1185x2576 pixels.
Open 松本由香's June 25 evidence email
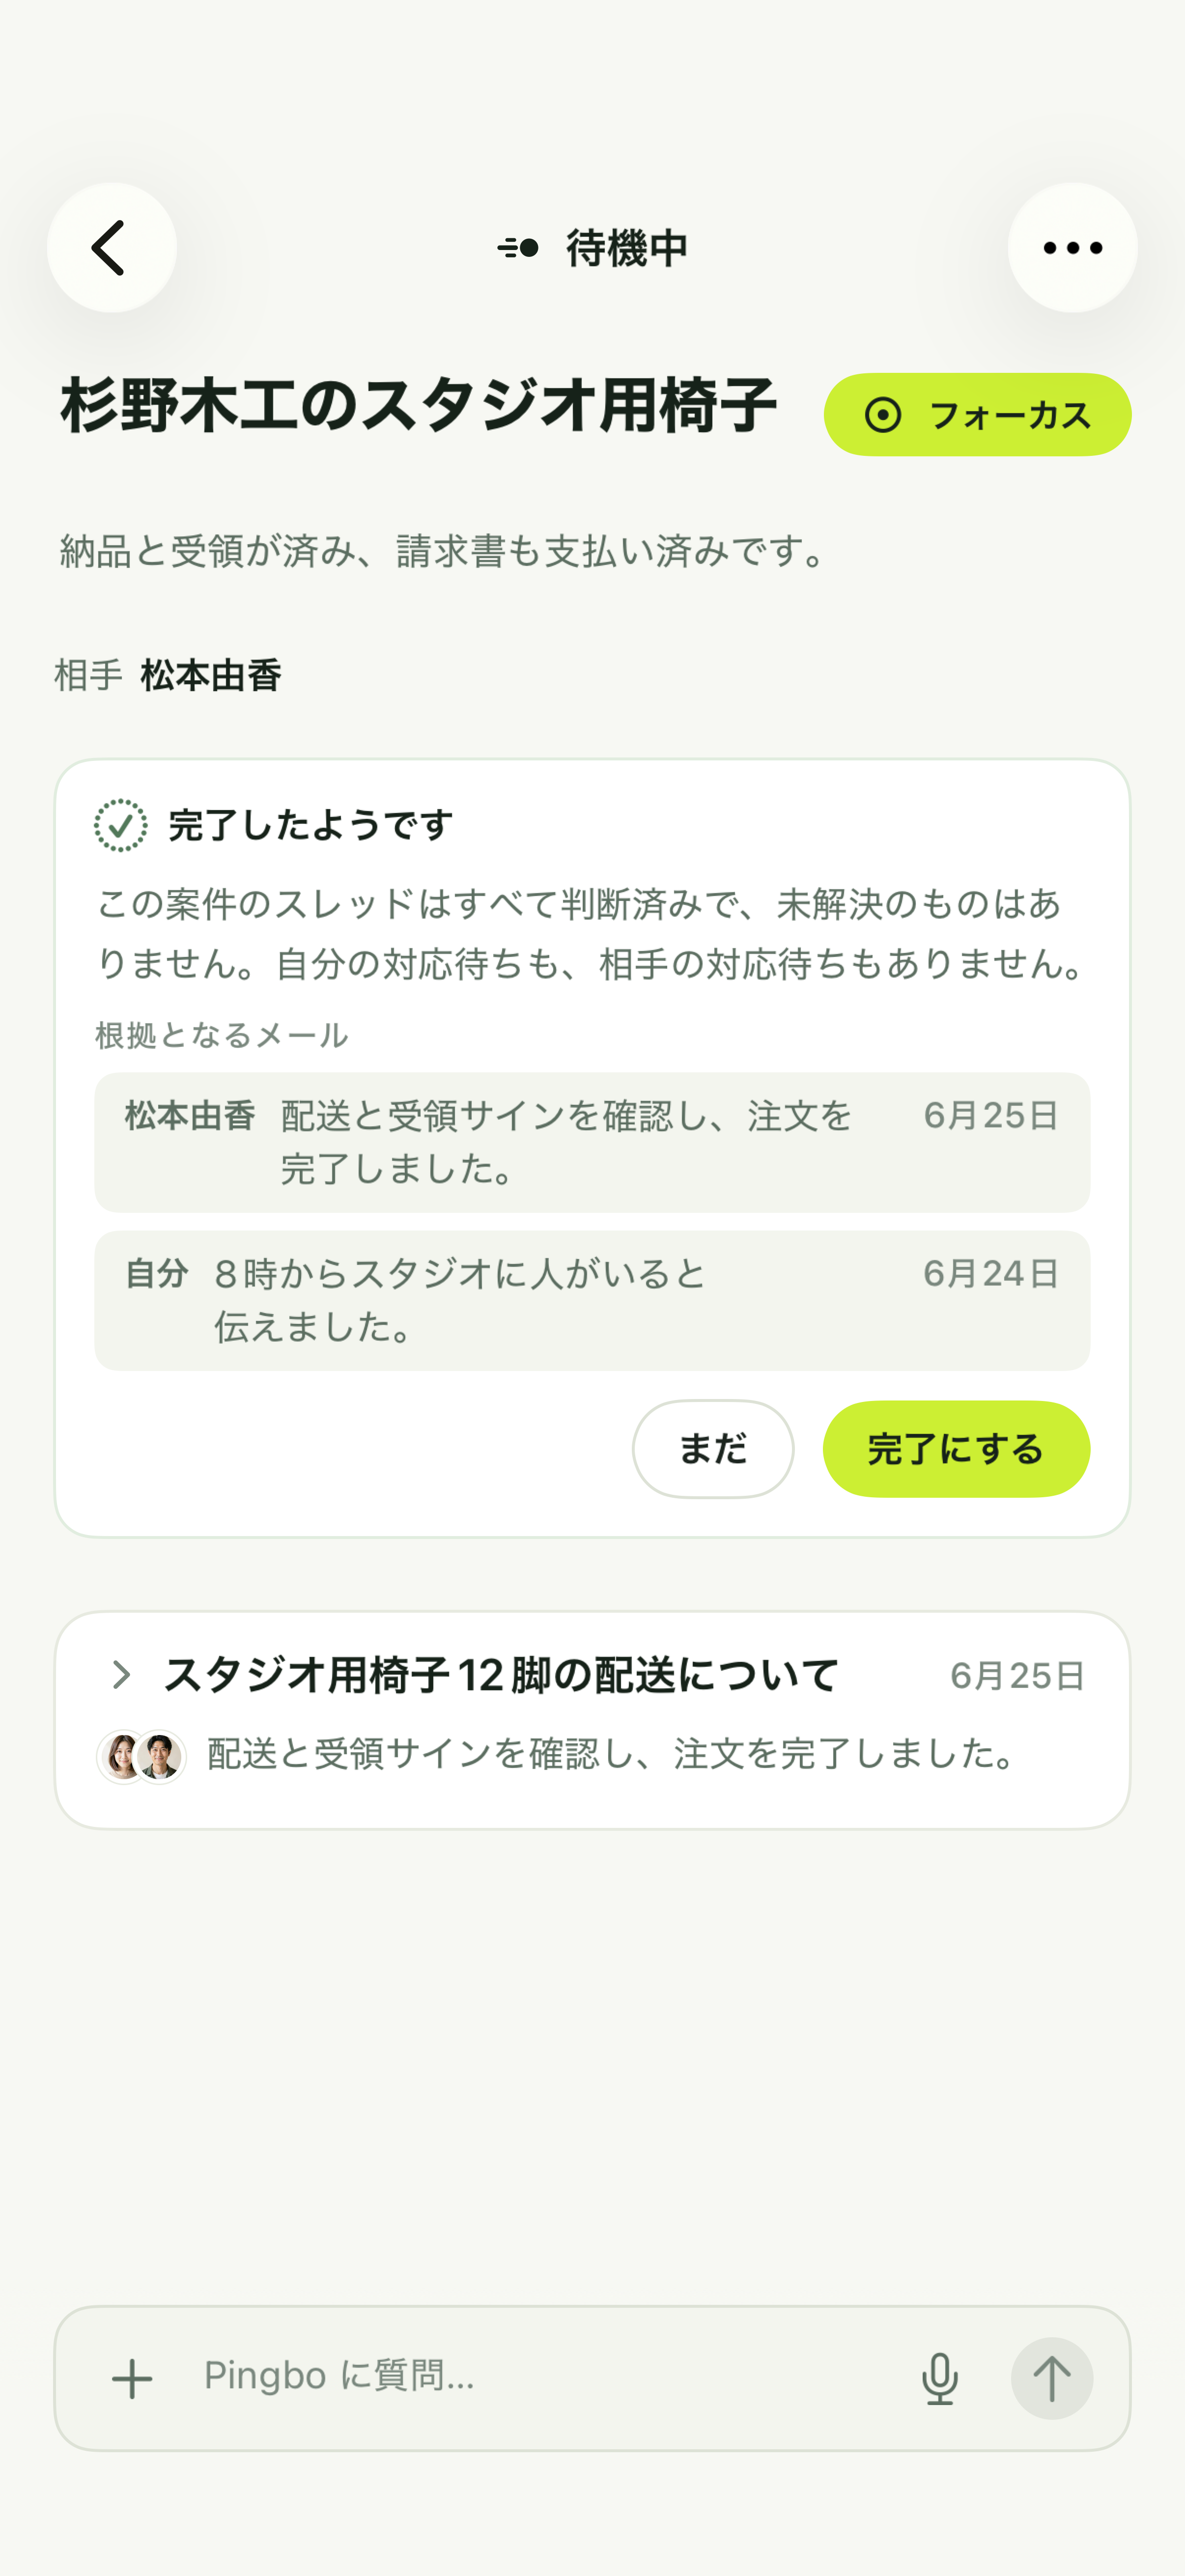(592, 1142)
